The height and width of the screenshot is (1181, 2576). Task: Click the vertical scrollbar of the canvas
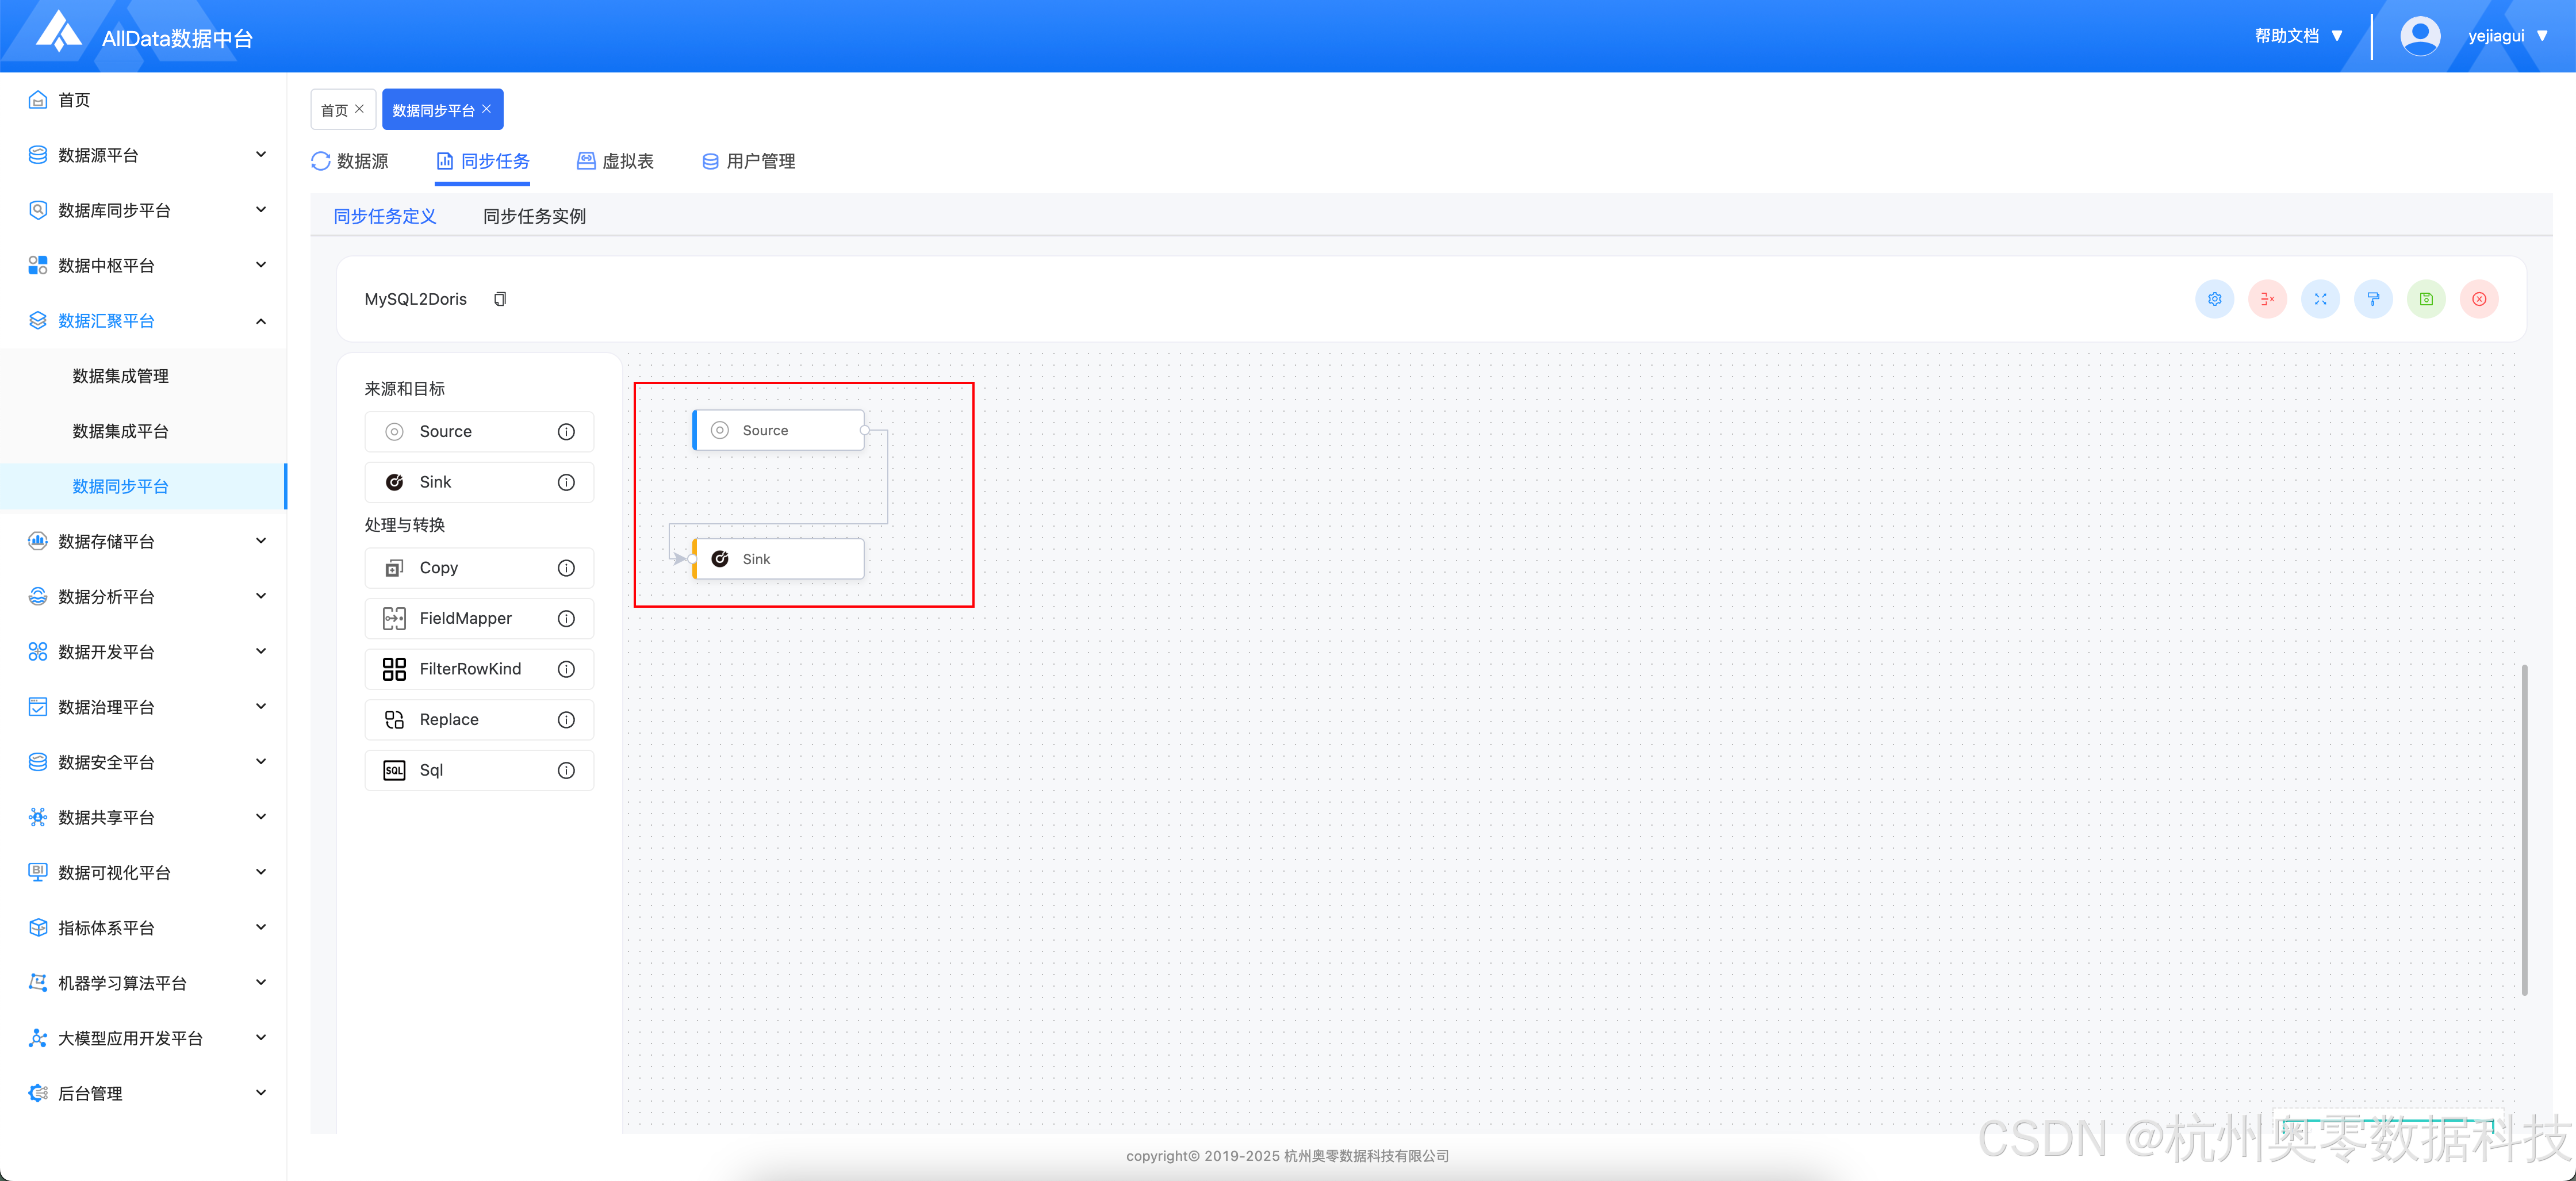click(2524, 830)
